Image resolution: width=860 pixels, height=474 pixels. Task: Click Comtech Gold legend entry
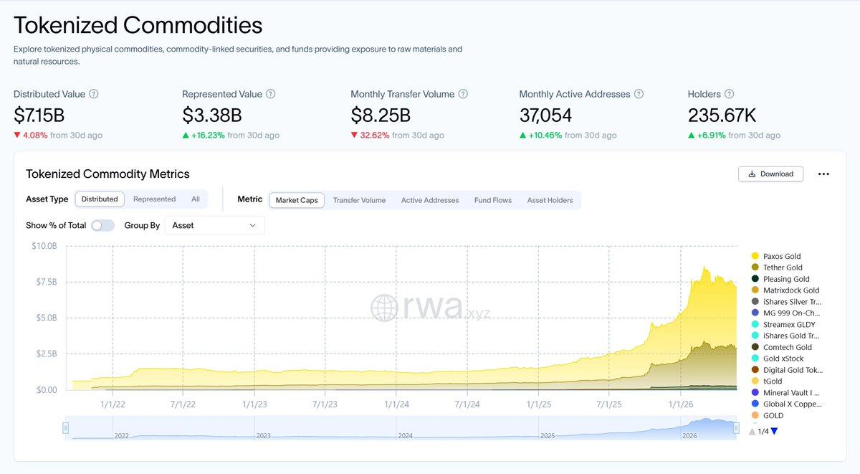(782, 347)
